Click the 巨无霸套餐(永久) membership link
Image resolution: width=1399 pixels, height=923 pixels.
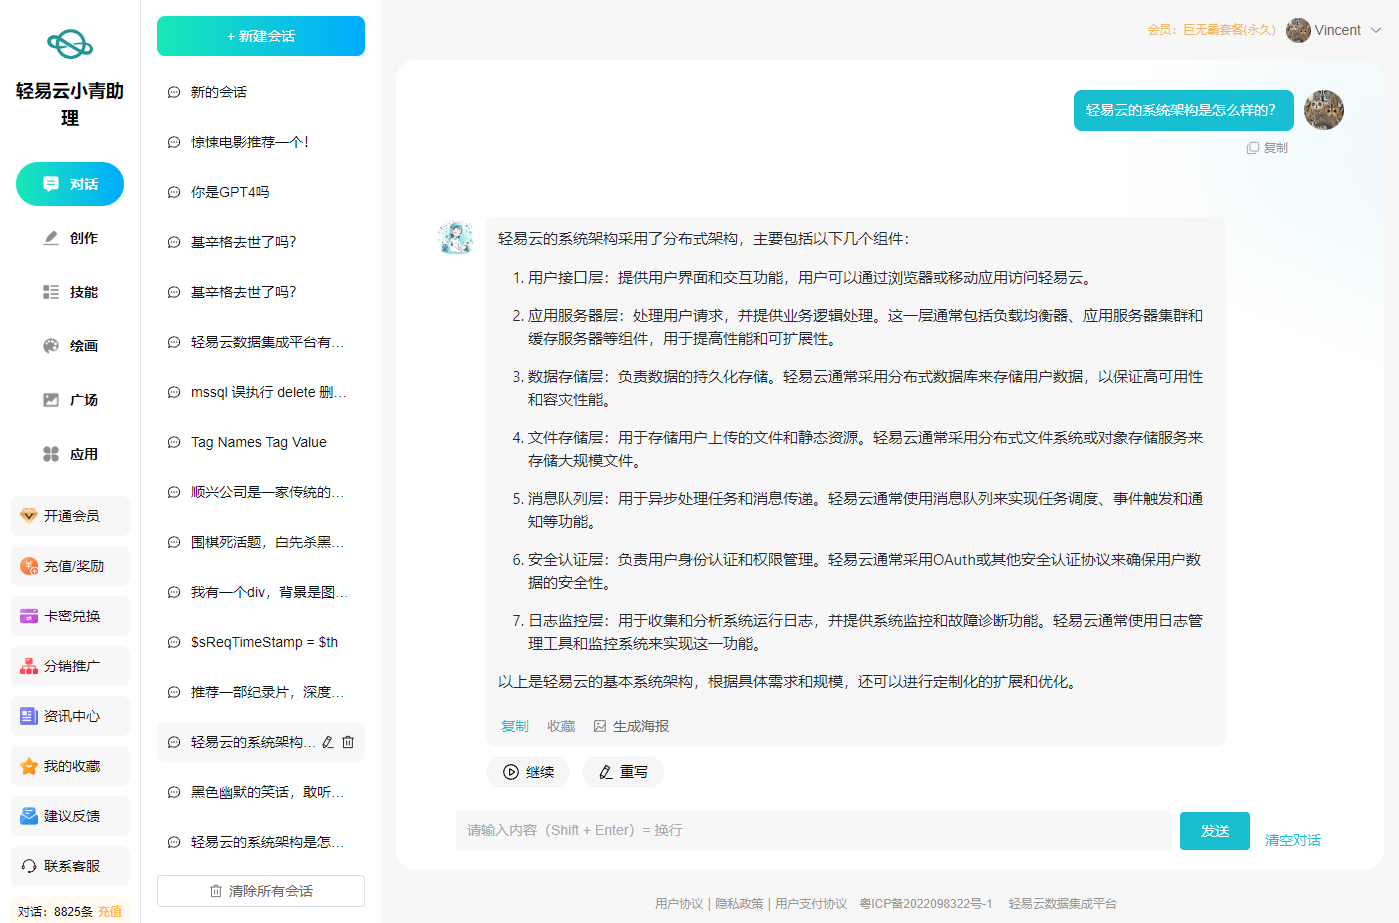(x=1229, y=30)
